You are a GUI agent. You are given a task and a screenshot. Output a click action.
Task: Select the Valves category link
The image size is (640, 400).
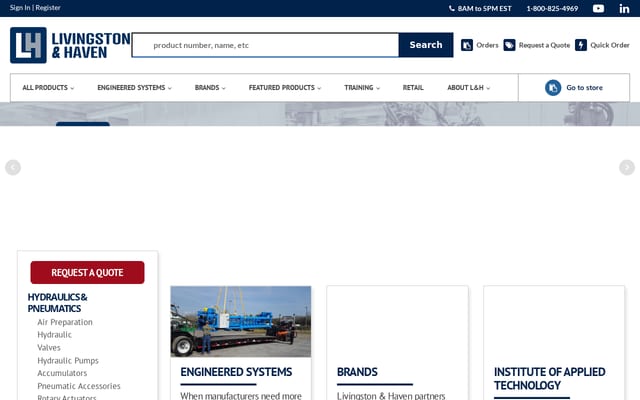(49, 347)
